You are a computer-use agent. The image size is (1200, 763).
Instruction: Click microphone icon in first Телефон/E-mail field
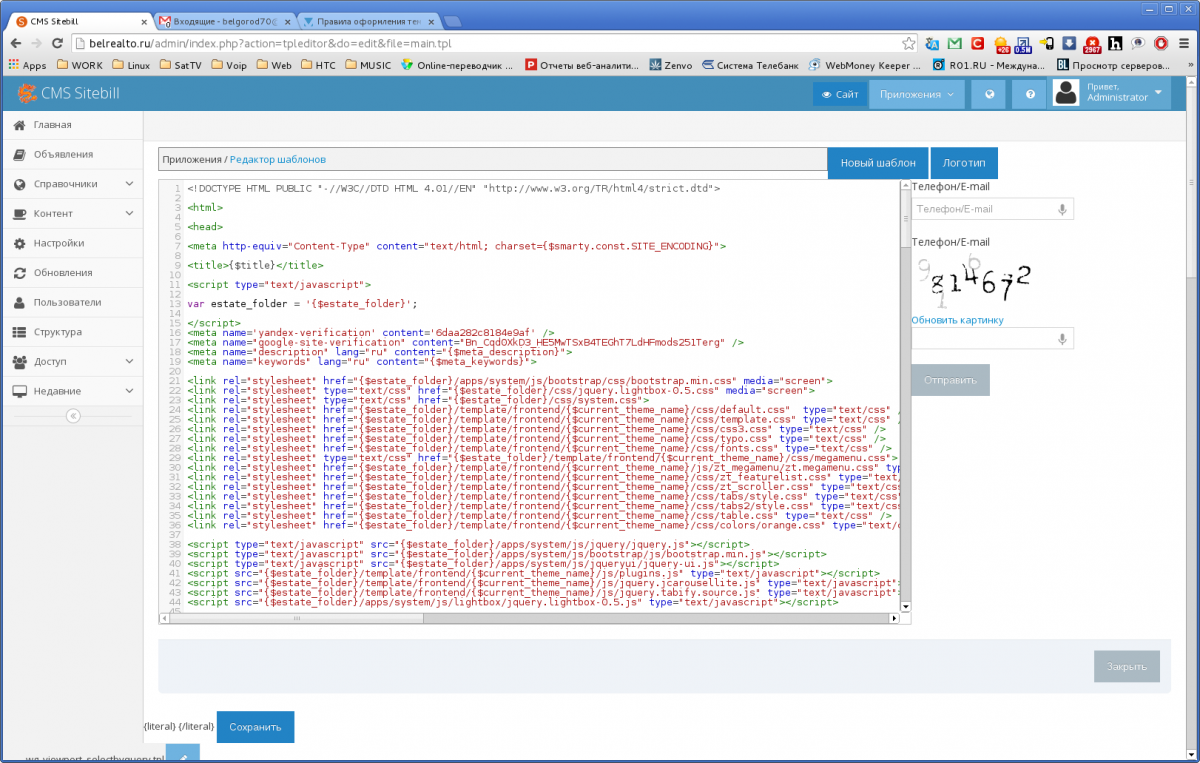pos(1062,209)
